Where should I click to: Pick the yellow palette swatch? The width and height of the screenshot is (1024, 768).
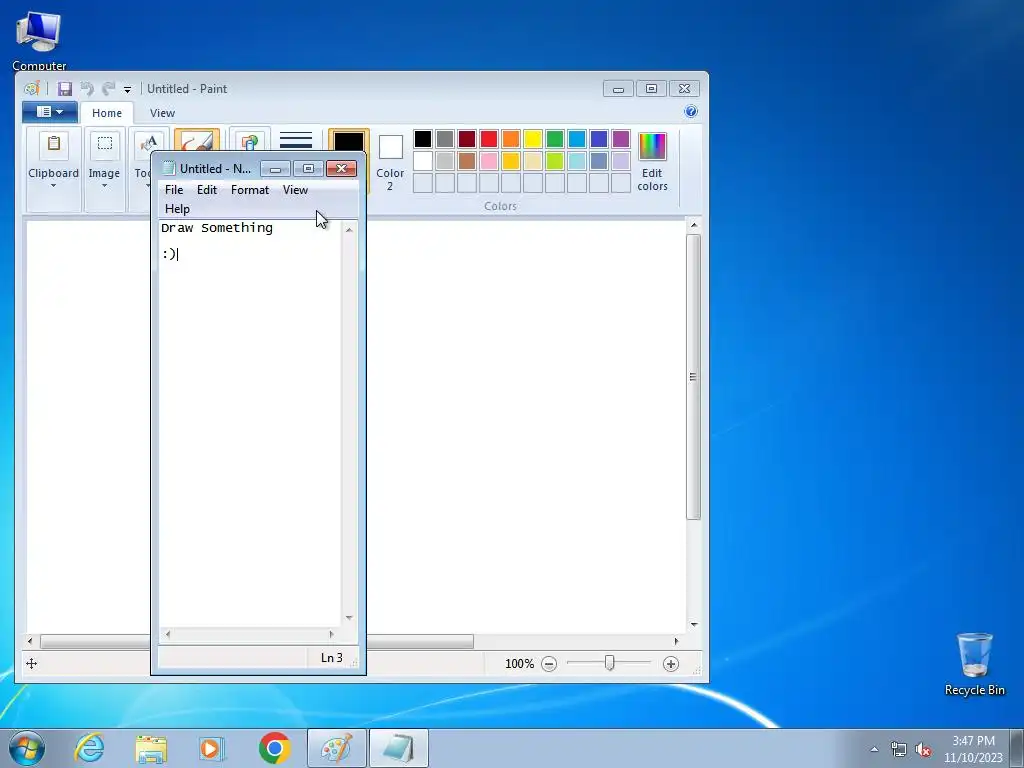pos(533,138)
